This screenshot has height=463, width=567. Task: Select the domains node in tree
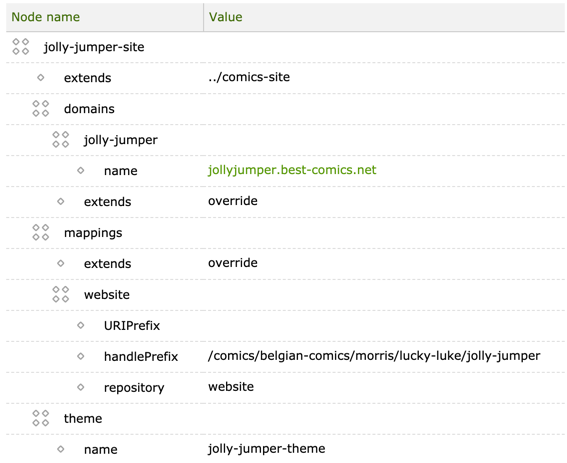tap(89, 109)
